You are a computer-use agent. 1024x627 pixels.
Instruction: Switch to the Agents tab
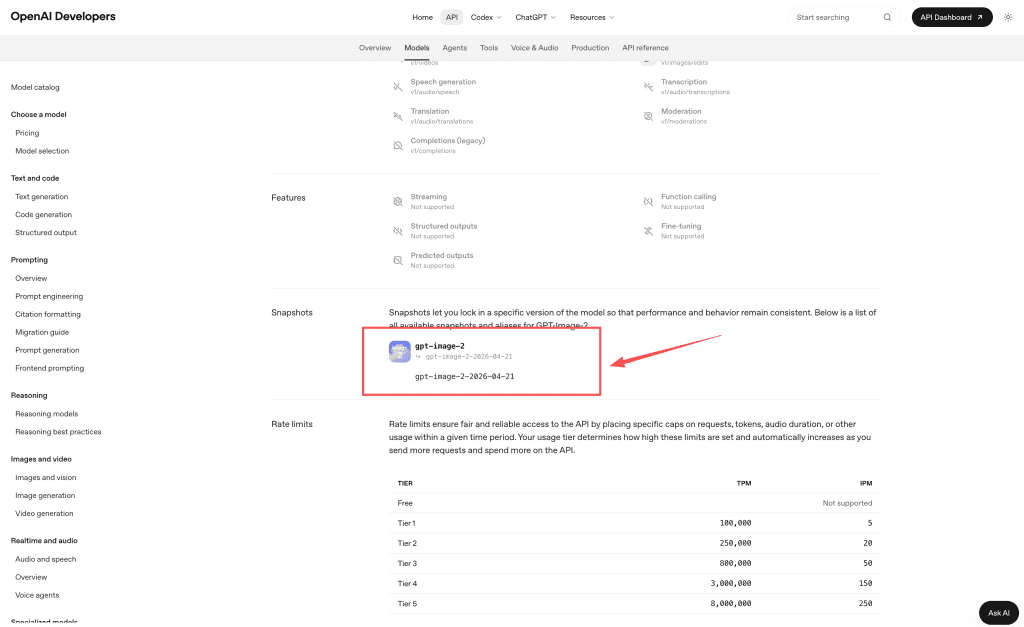[x=455, y=48]
